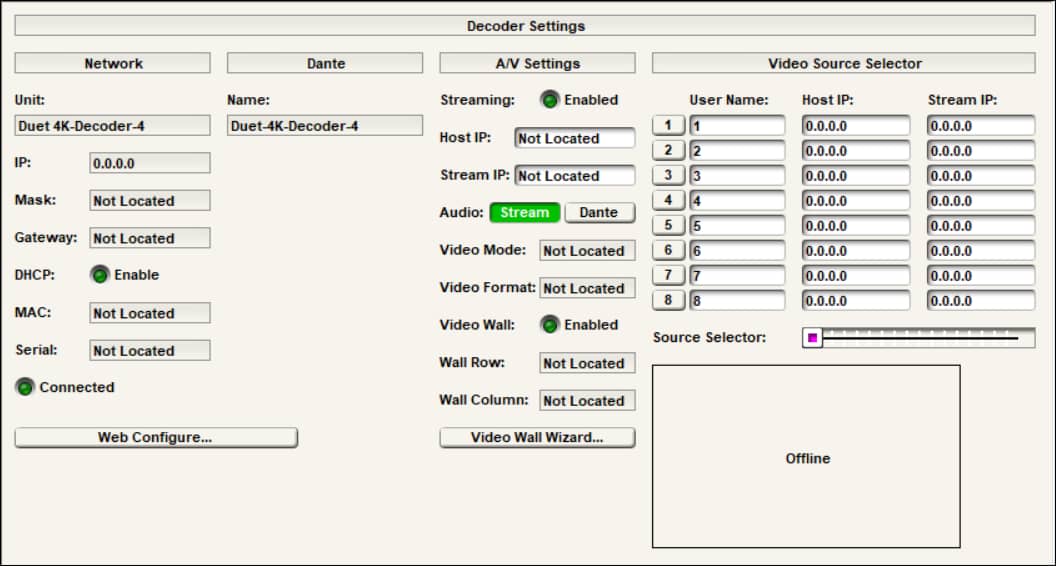Edit User Name field for source 6

pos(737,251)
